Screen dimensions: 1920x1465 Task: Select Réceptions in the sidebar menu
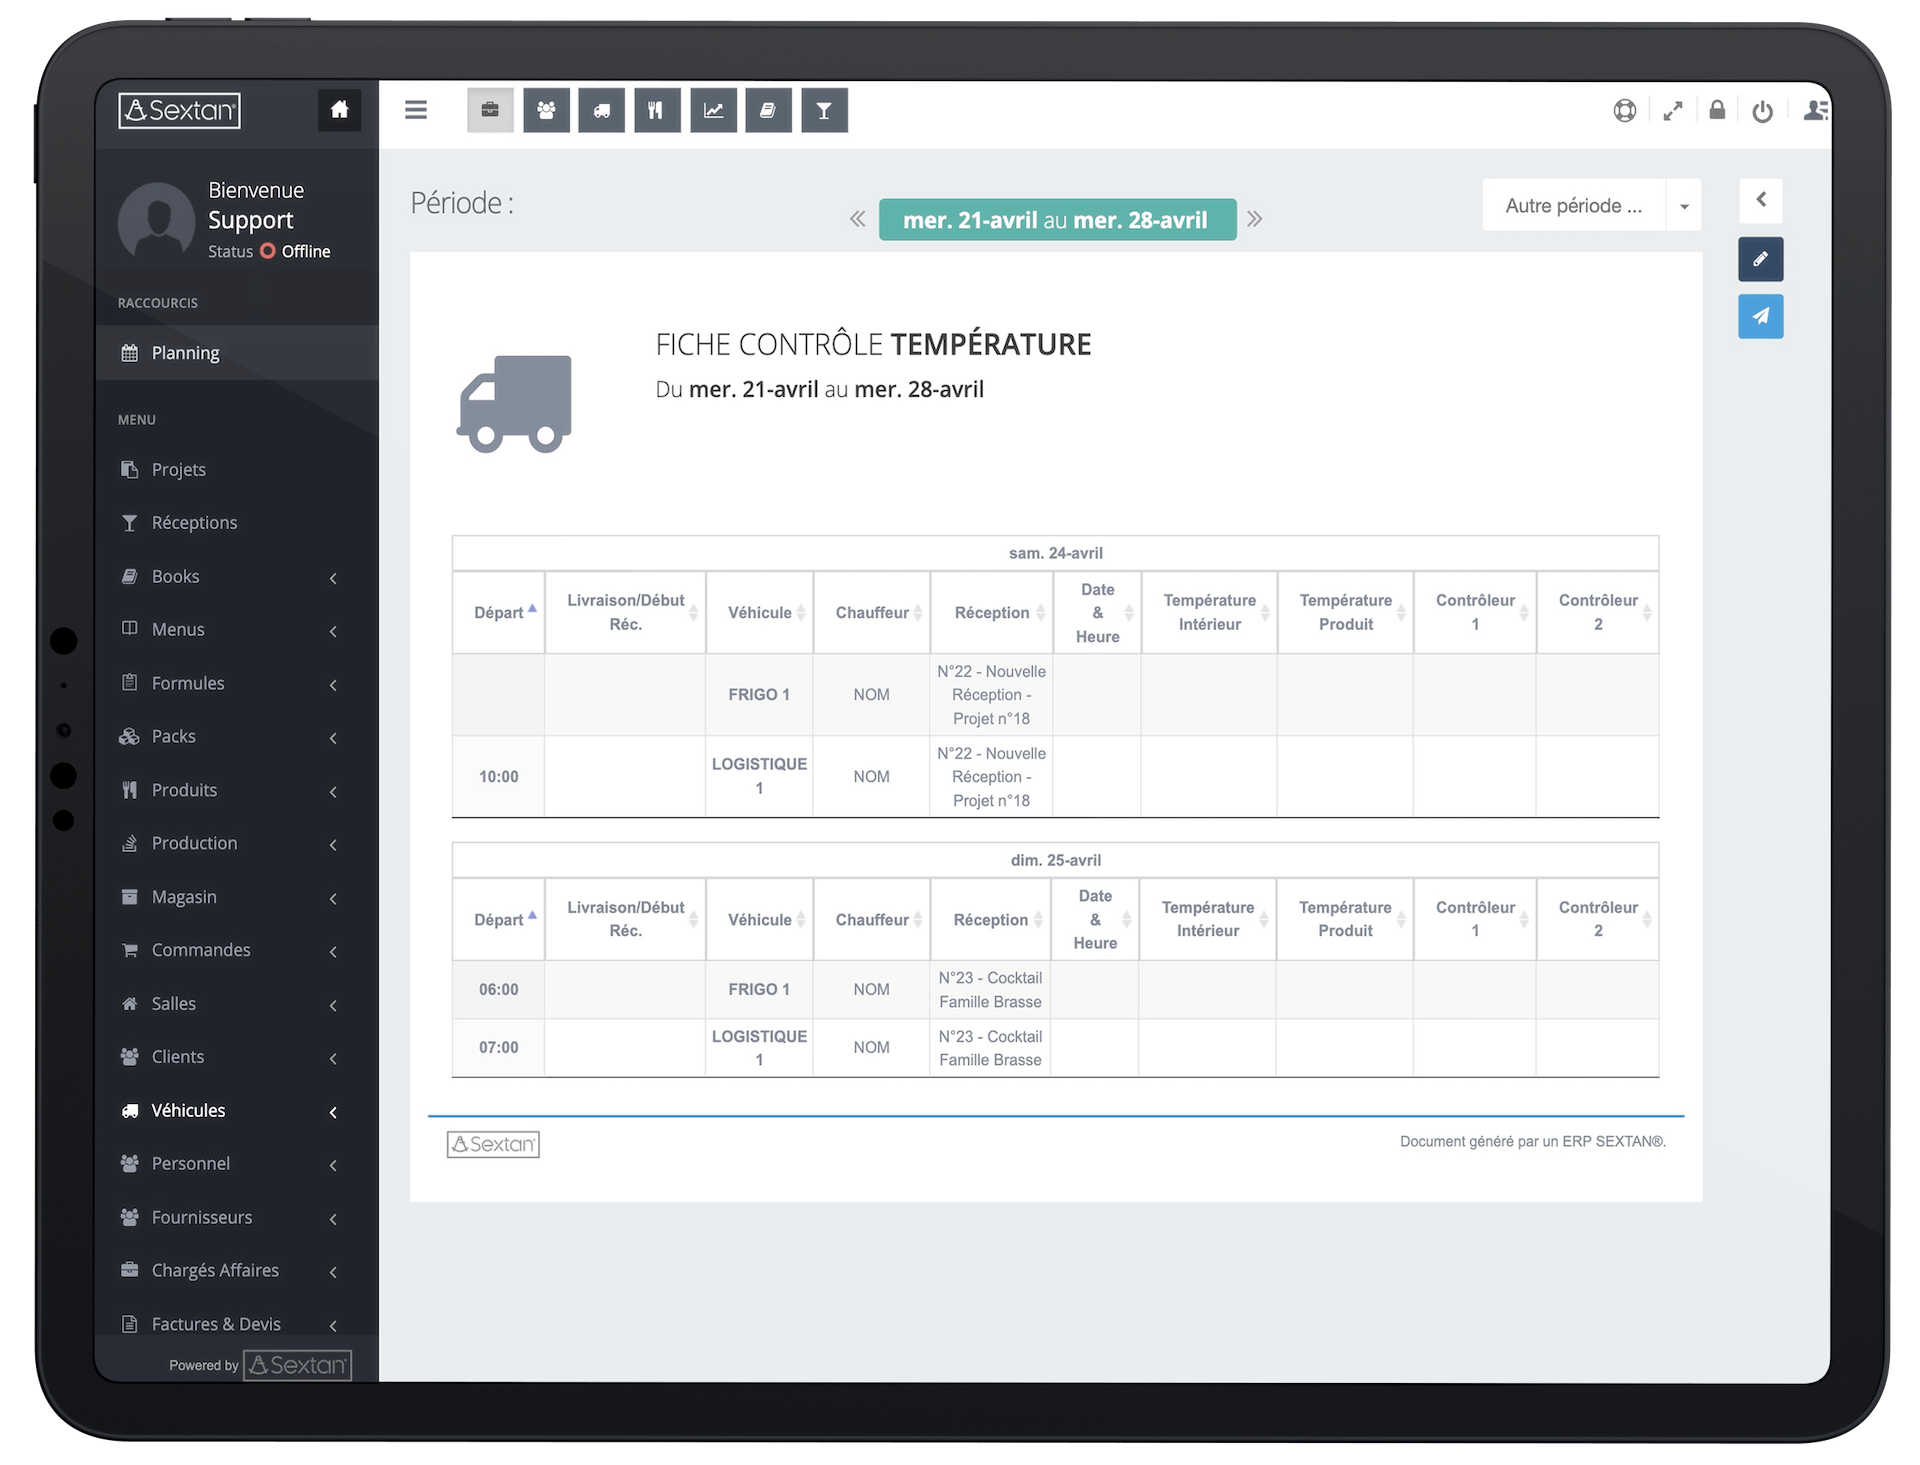click(193, 522)
